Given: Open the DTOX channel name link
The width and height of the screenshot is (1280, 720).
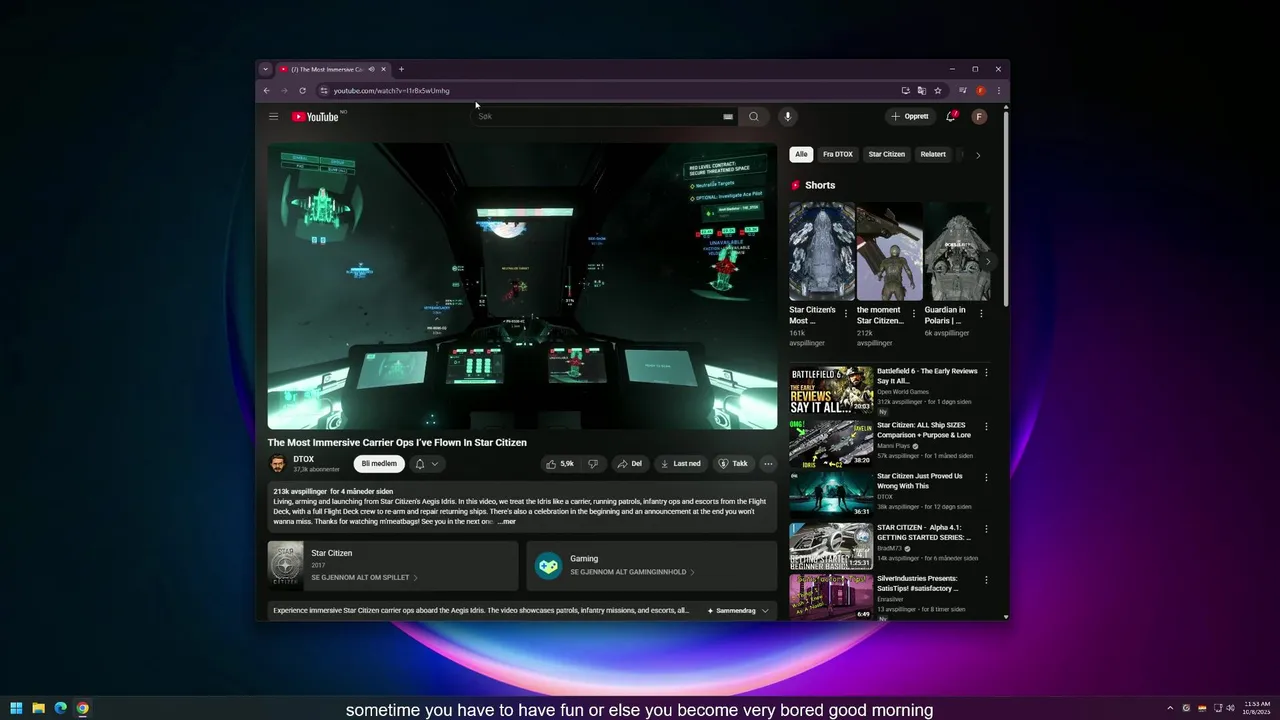Looking at the screenshot, I should pos(303,459).
